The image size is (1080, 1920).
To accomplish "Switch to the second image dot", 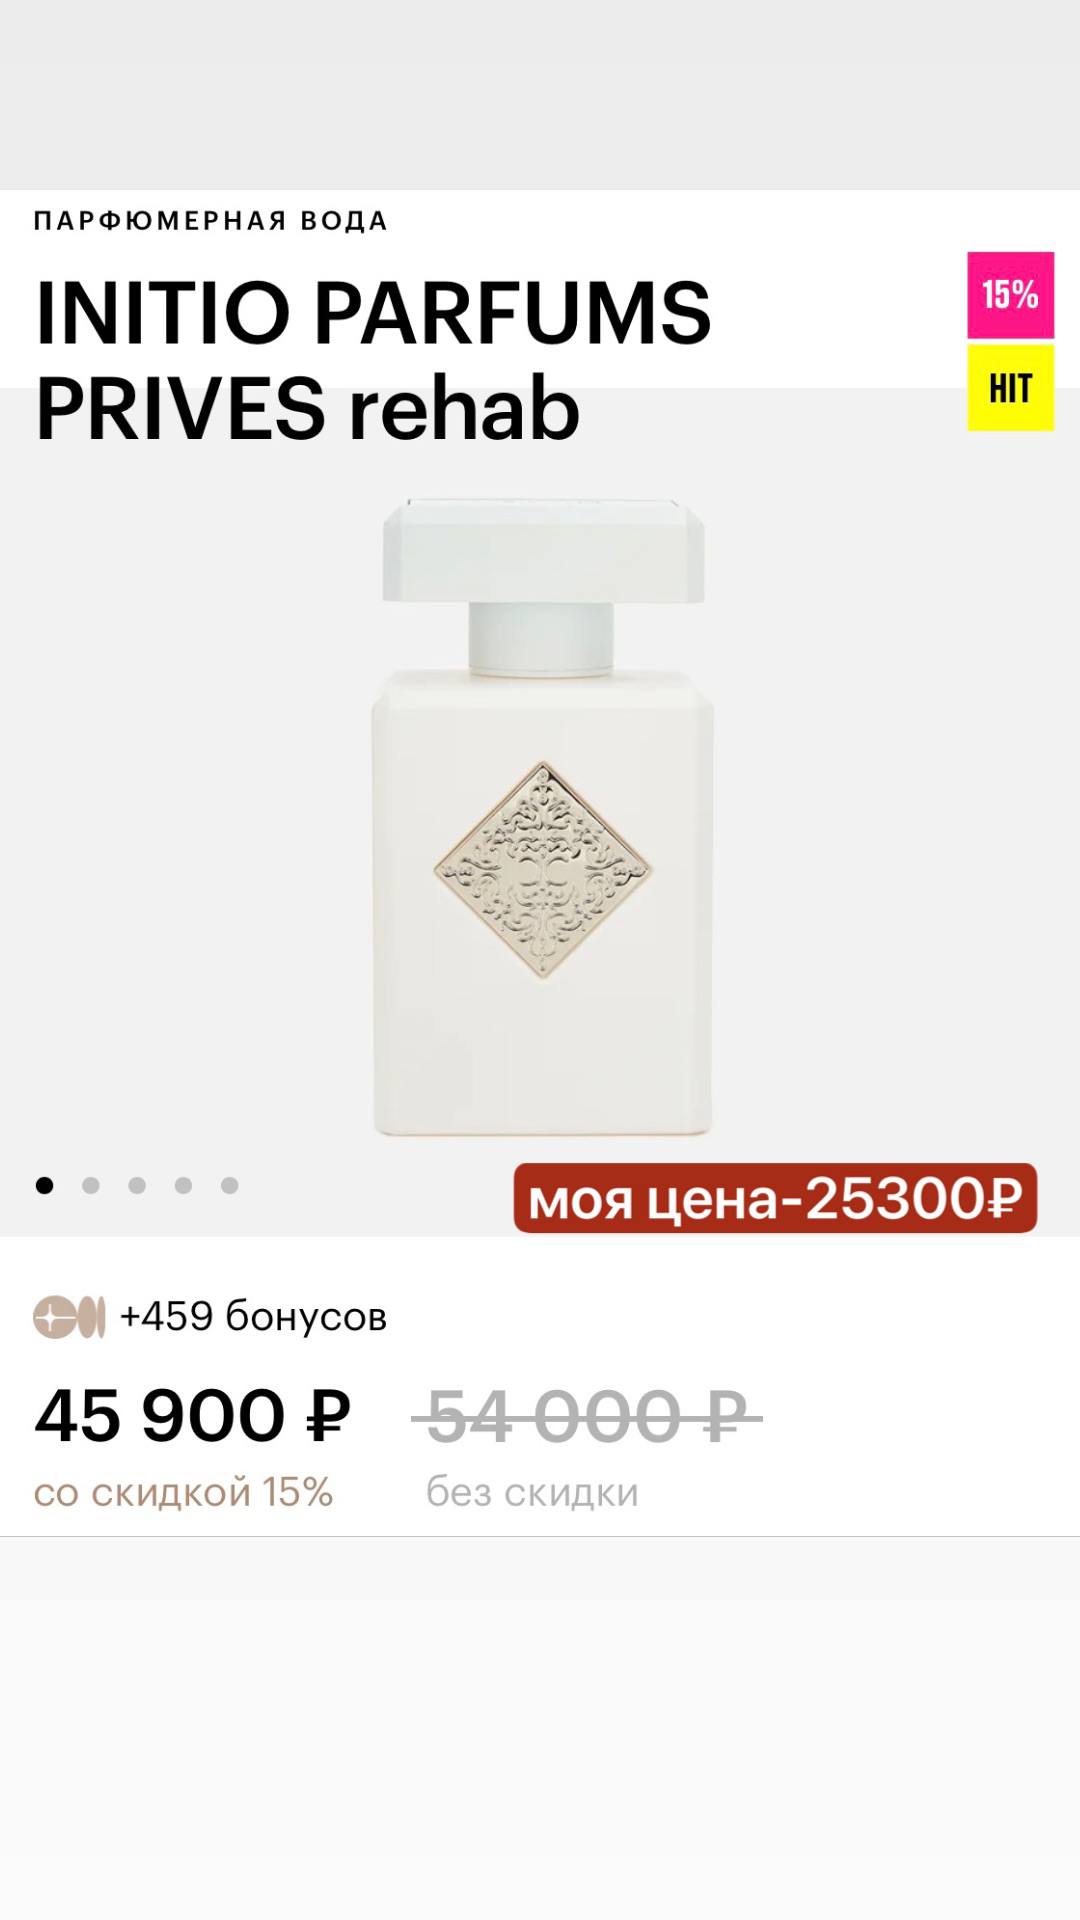I will coord(91,1185).
